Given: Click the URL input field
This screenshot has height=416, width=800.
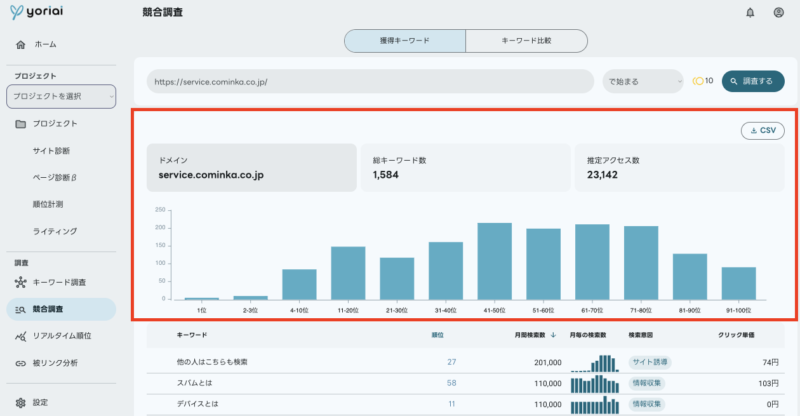Looking at the screenshot, I should [x=370, y=82].
